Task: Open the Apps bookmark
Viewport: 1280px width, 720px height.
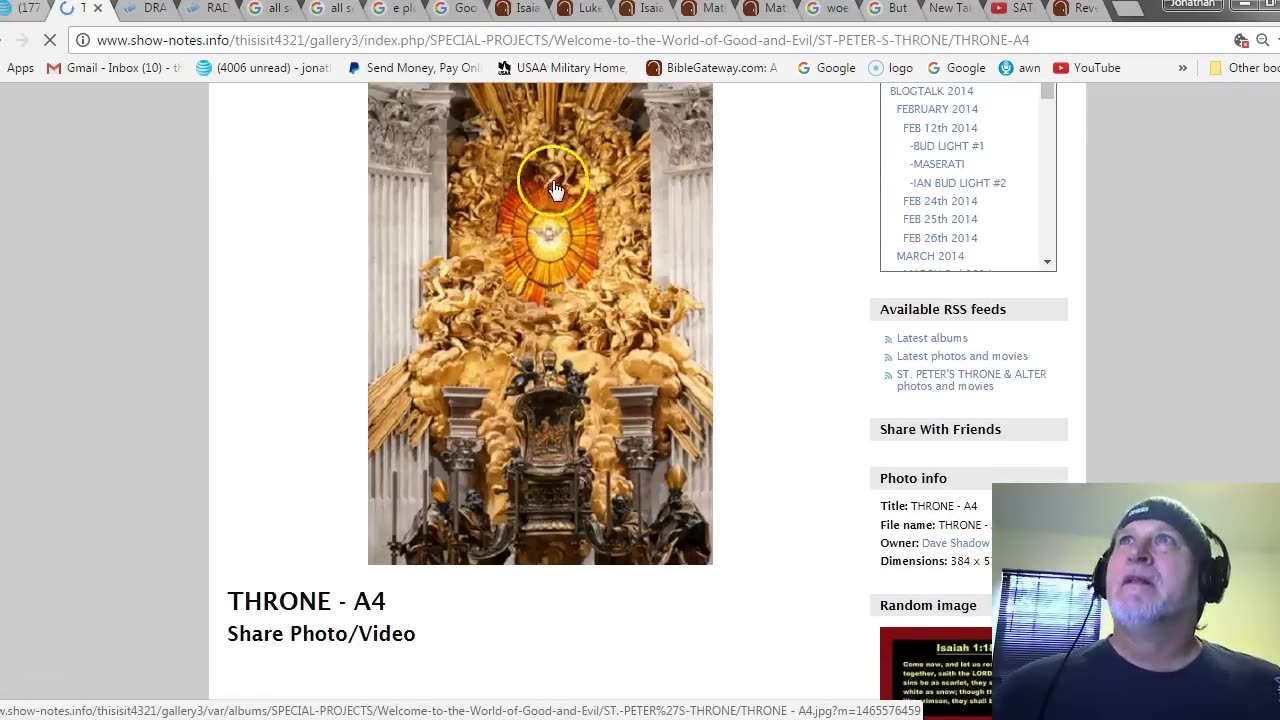Action: 20,68
